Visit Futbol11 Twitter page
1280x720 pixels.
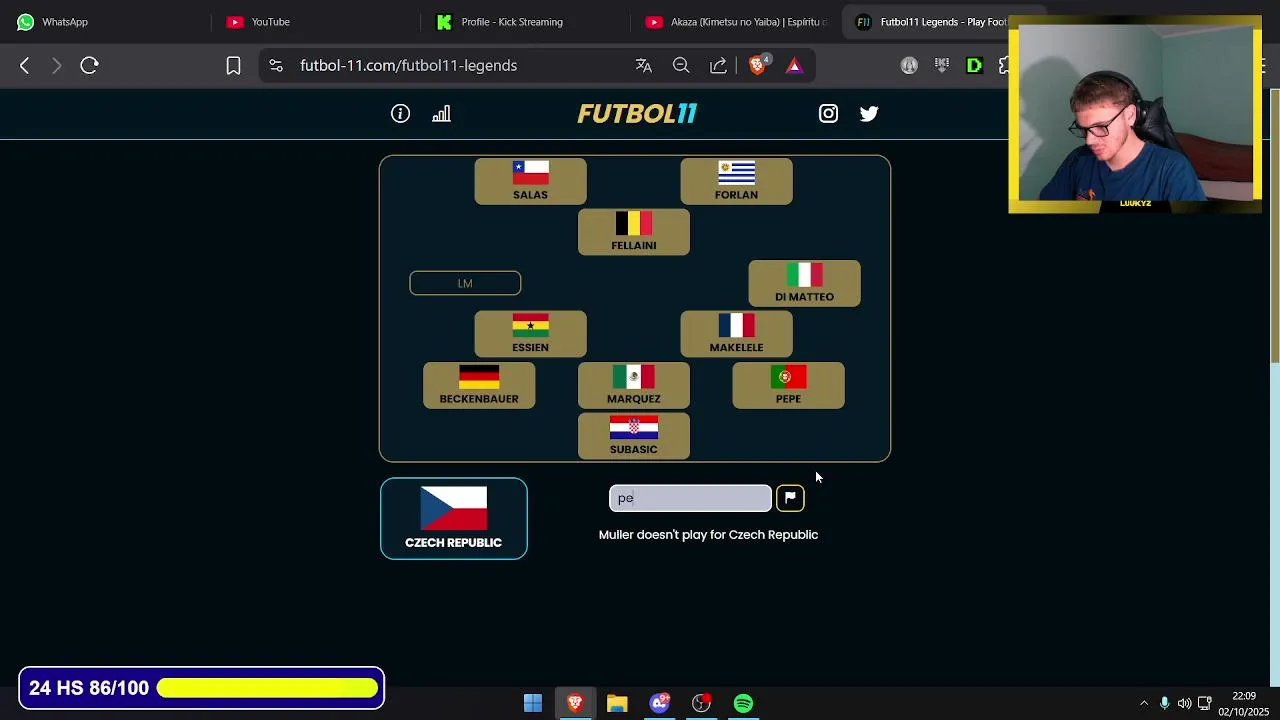point(869,114)
